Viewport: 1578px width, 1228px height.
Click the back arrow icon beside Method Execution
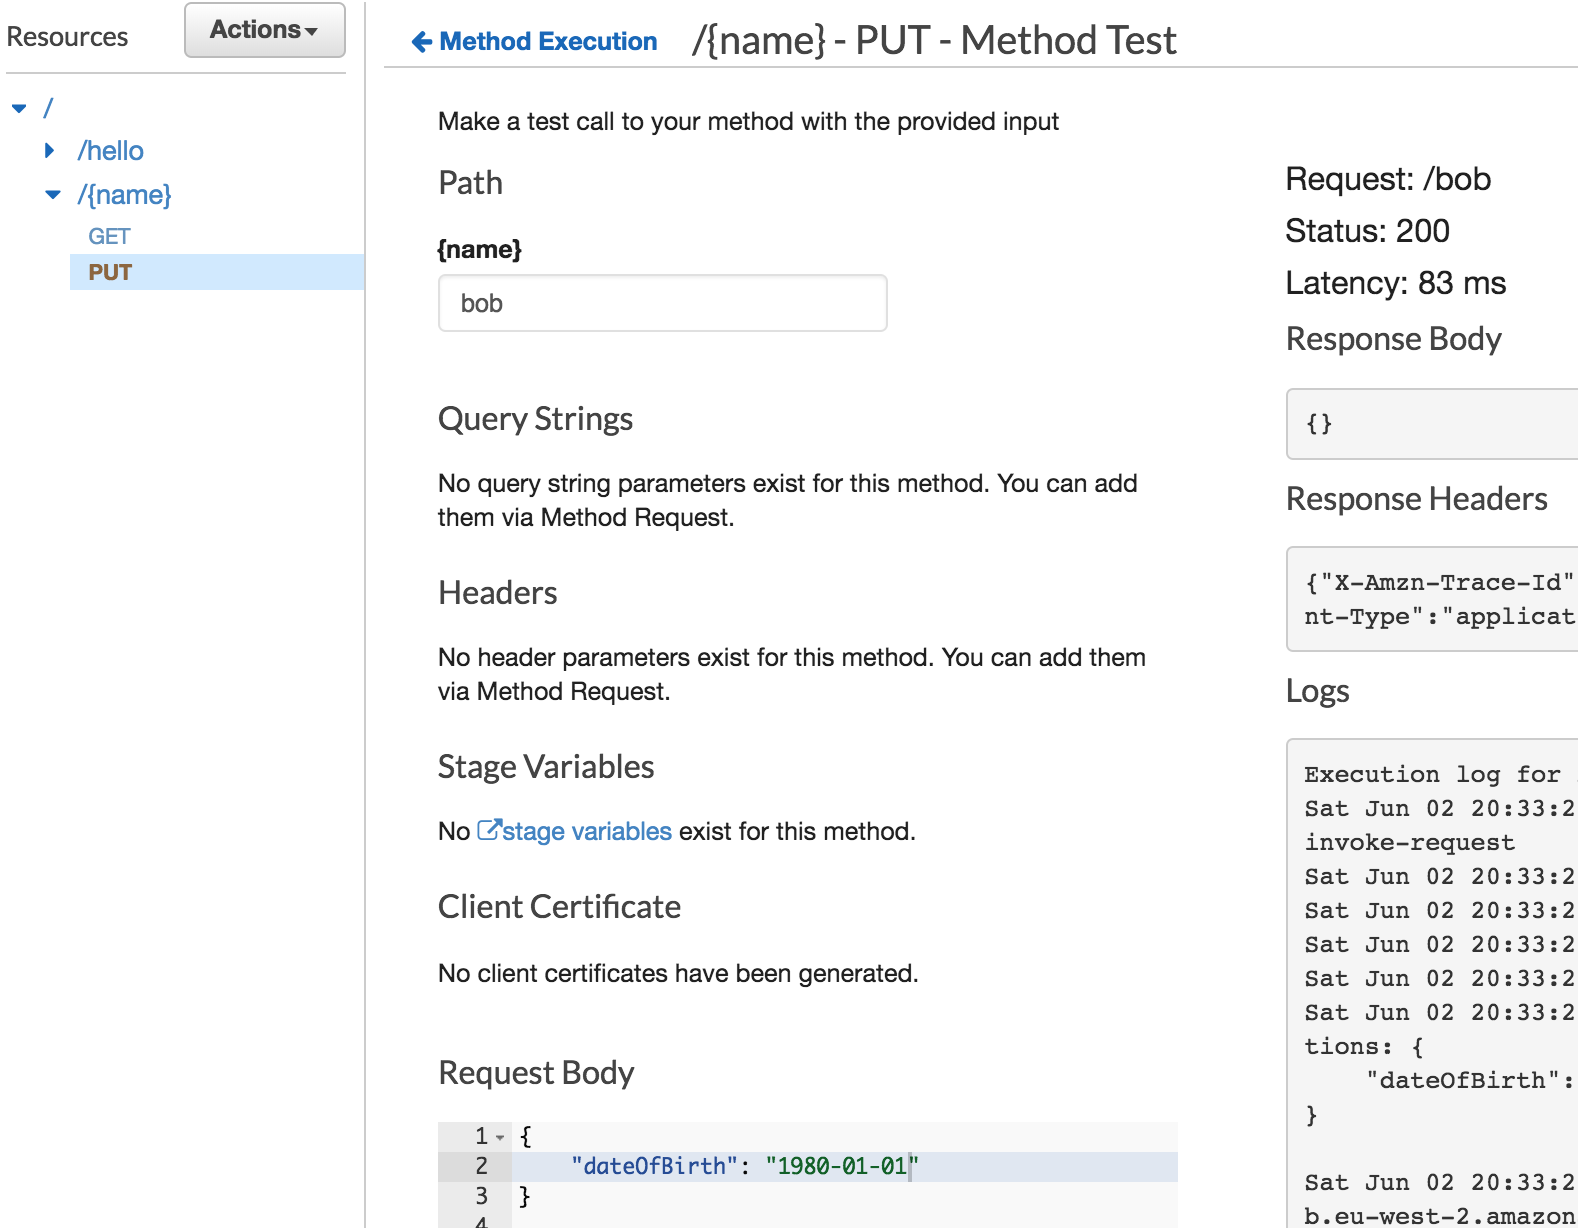point(422,41)
